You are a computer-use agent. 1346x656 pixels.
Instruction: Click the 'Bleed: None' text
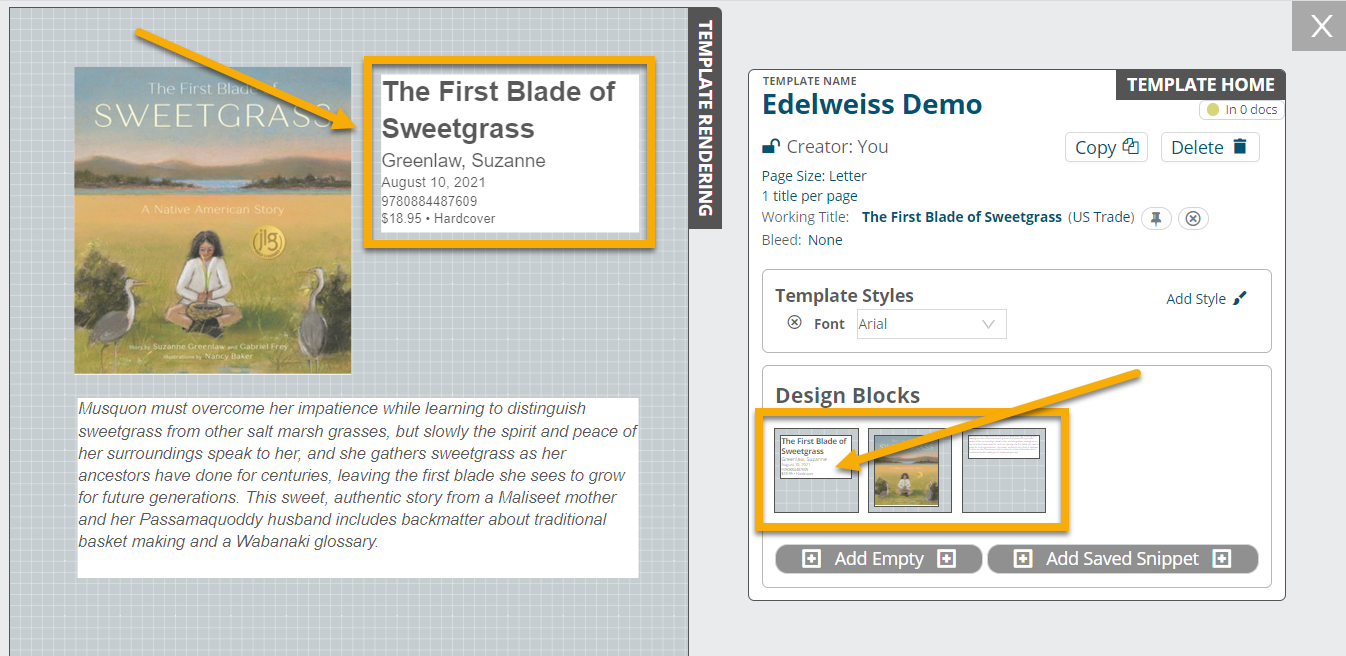tap(802, 240)
